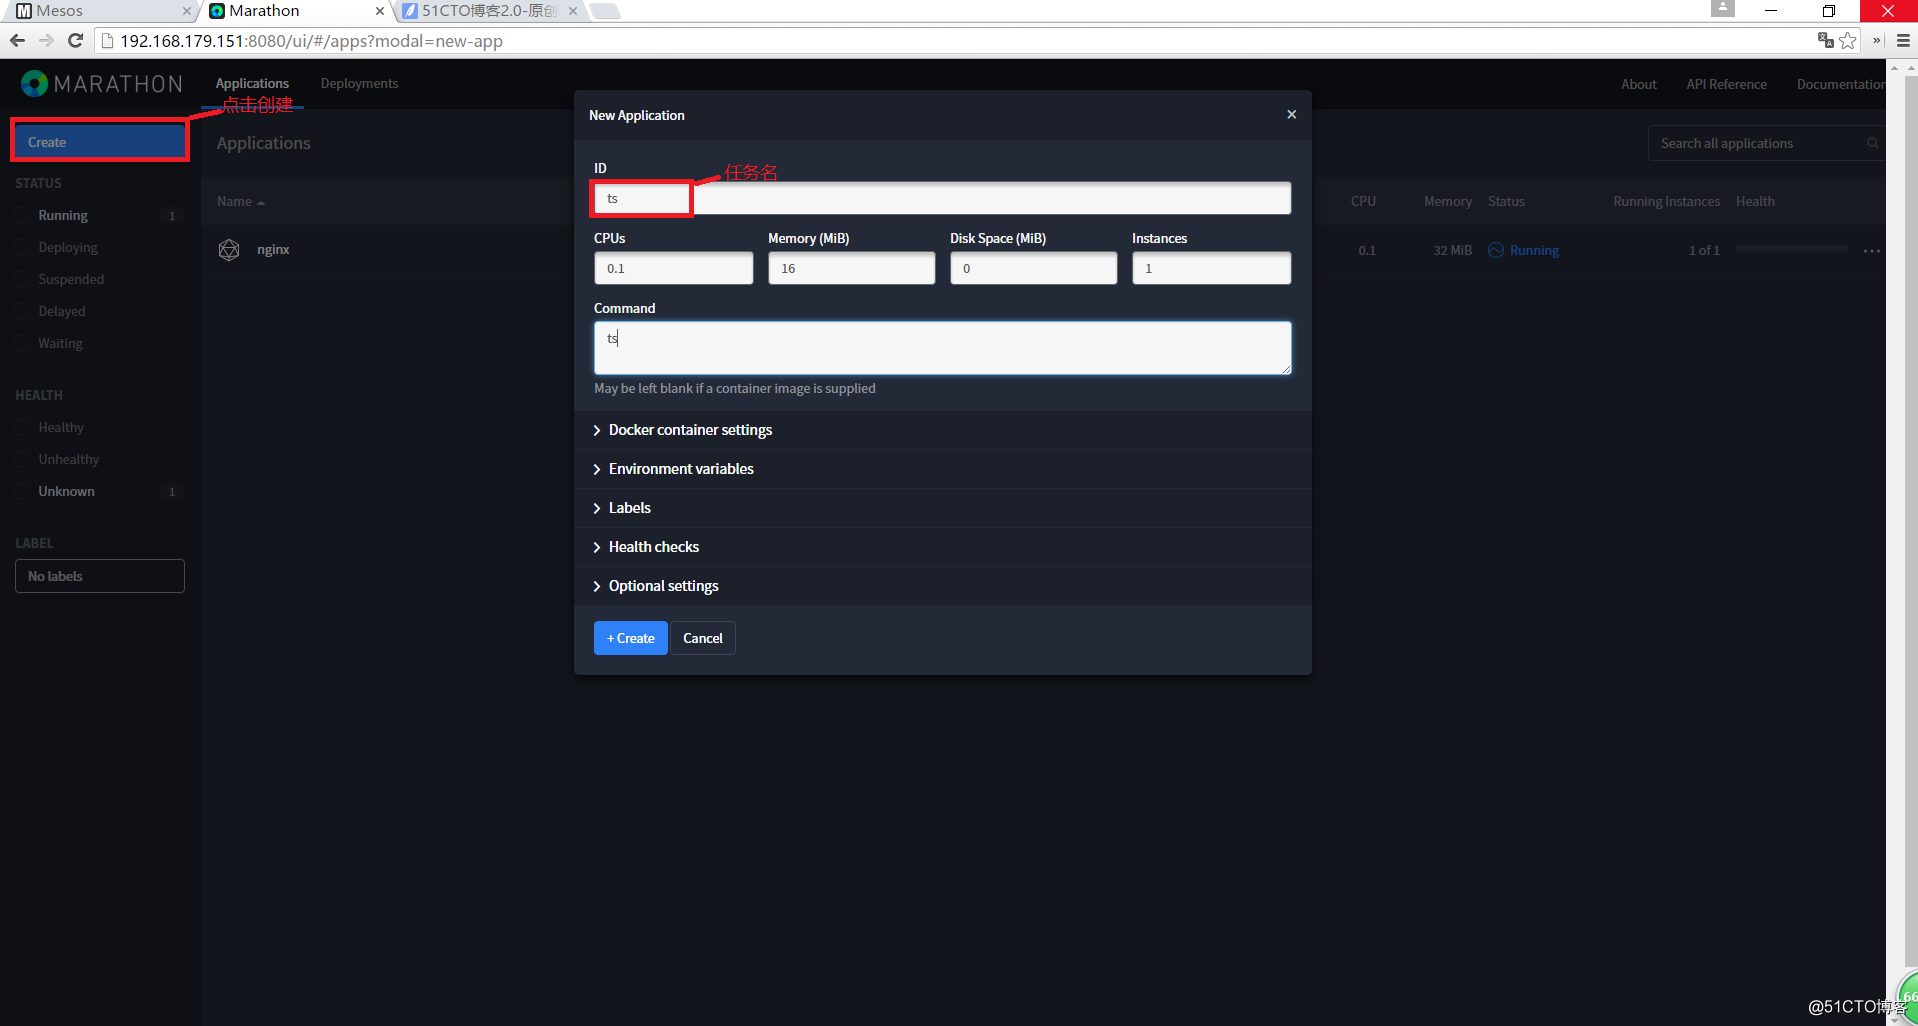The width and height of the screenshot is (1918, 1026).
Task: Click the translate icon in address bar
Action: (1825, 41)
